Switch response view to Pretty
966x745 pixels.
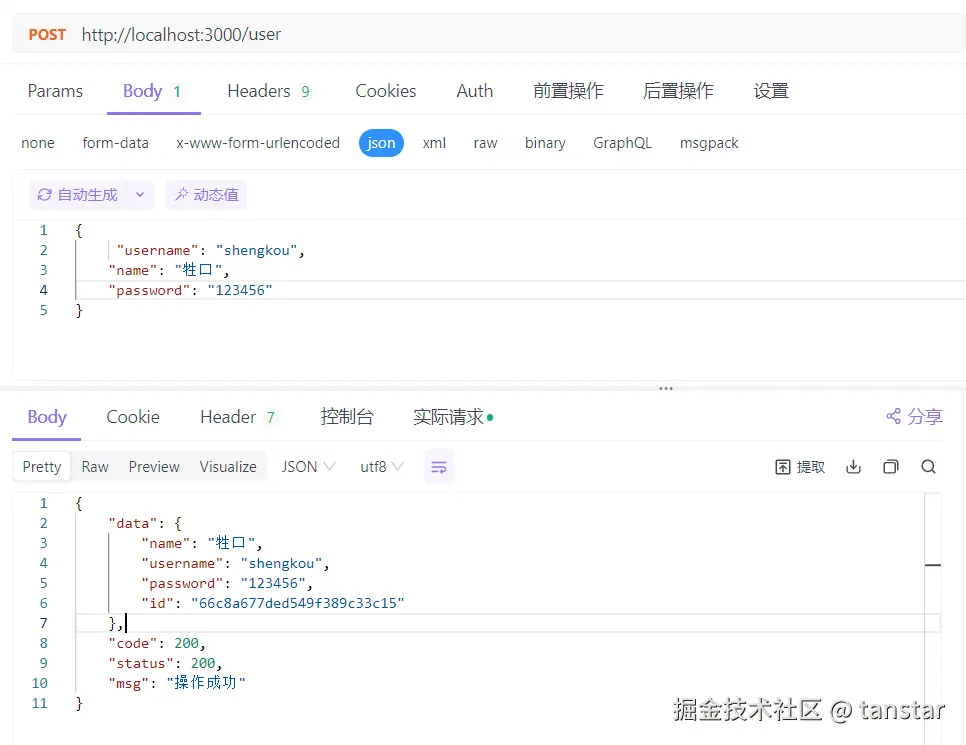[42, 467]
